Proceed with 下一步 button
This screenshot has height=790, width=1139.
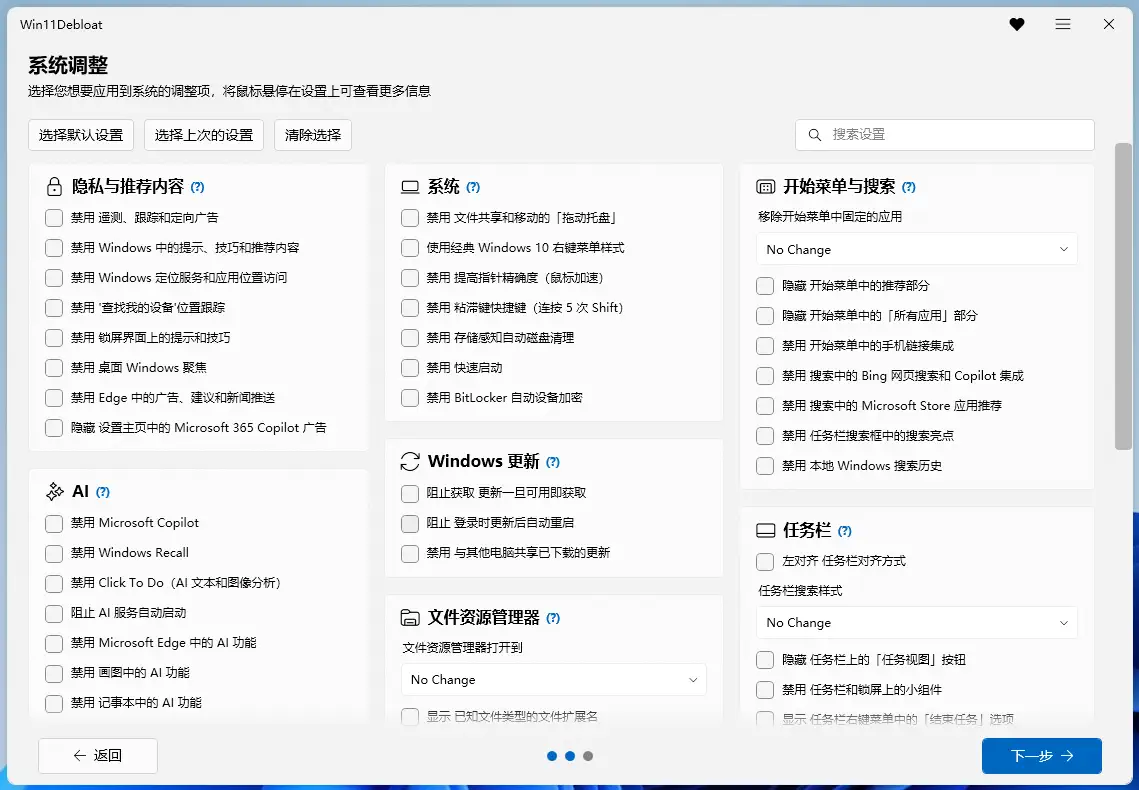coord(1042,756)
